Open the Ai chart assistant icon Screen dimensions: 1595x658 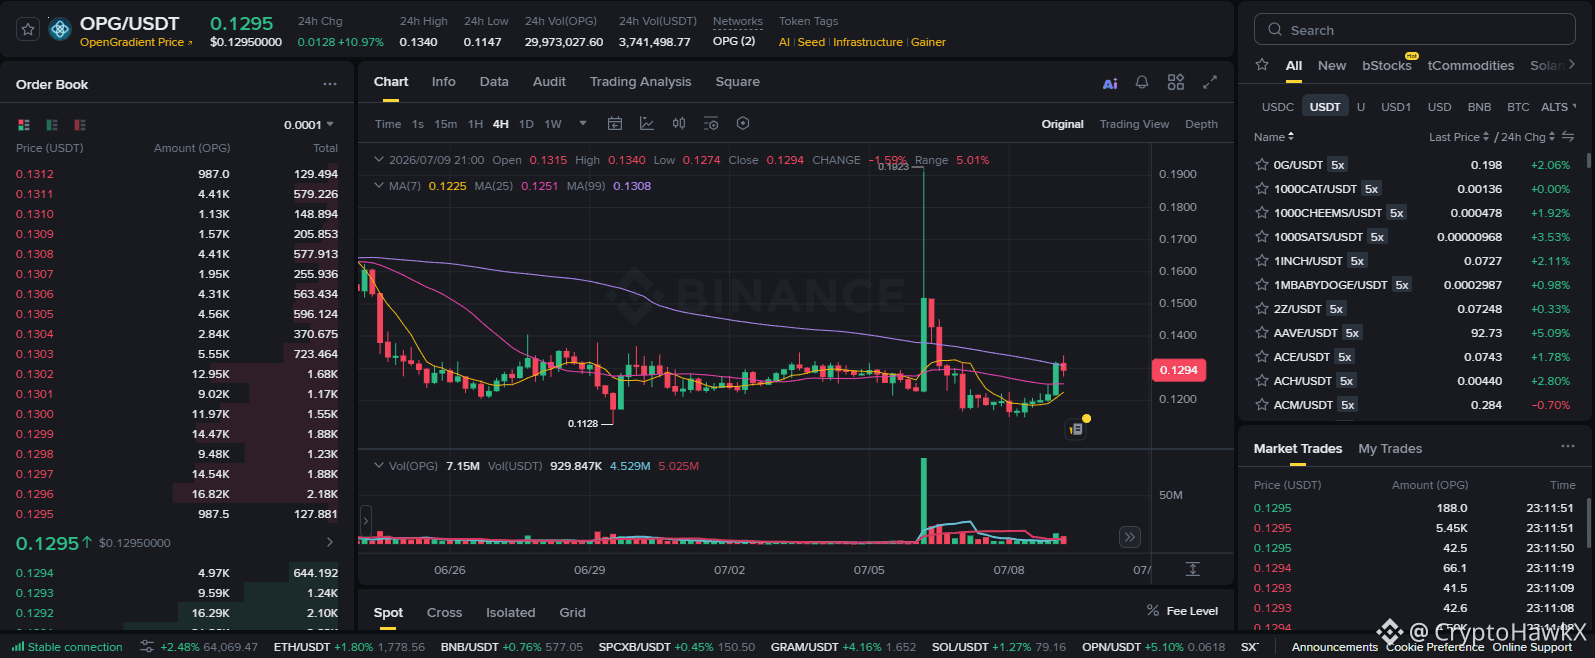(x=1110, y=83)
